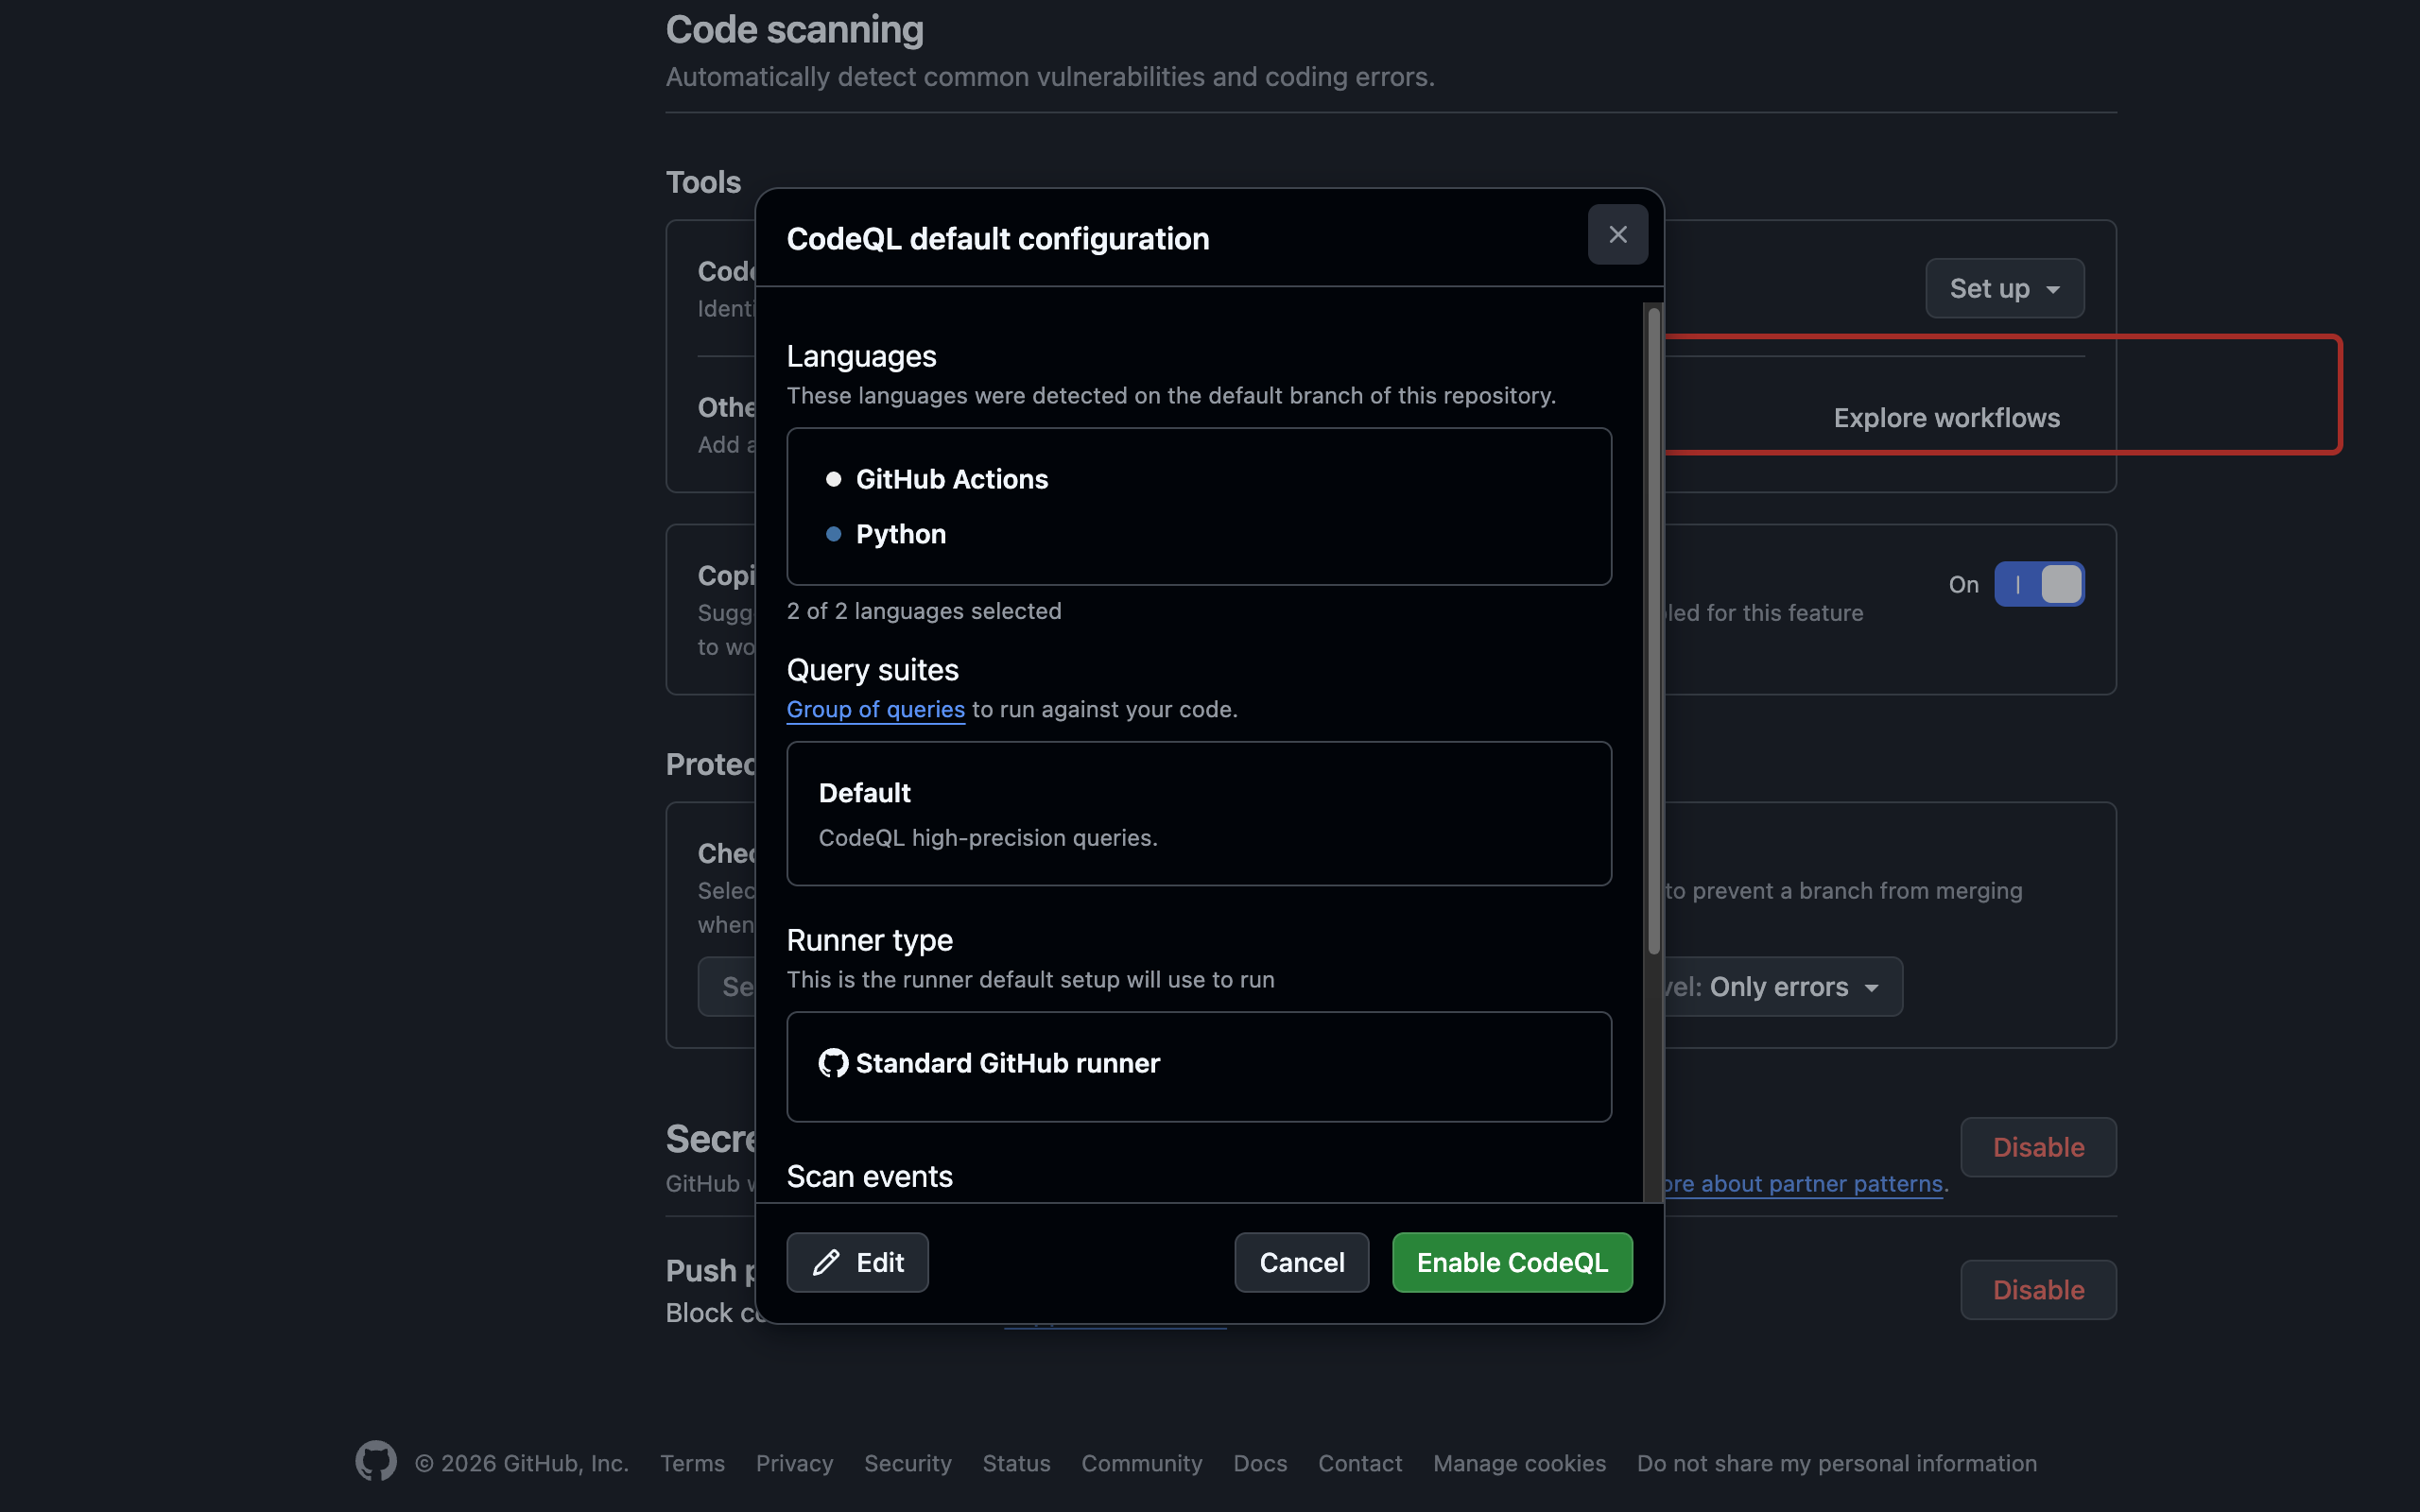Disable secret scanning
The image size is (2420, 1512).
click(2038, 1147)
